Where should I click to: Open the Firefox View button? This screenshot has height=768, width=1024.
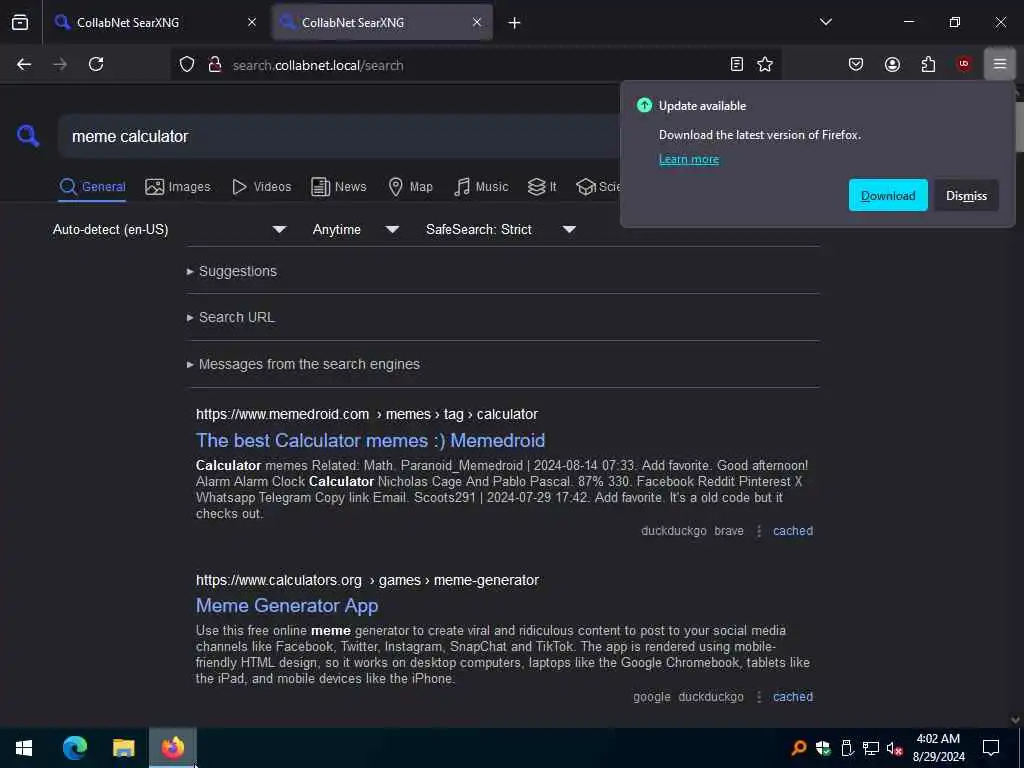point(20,22)
